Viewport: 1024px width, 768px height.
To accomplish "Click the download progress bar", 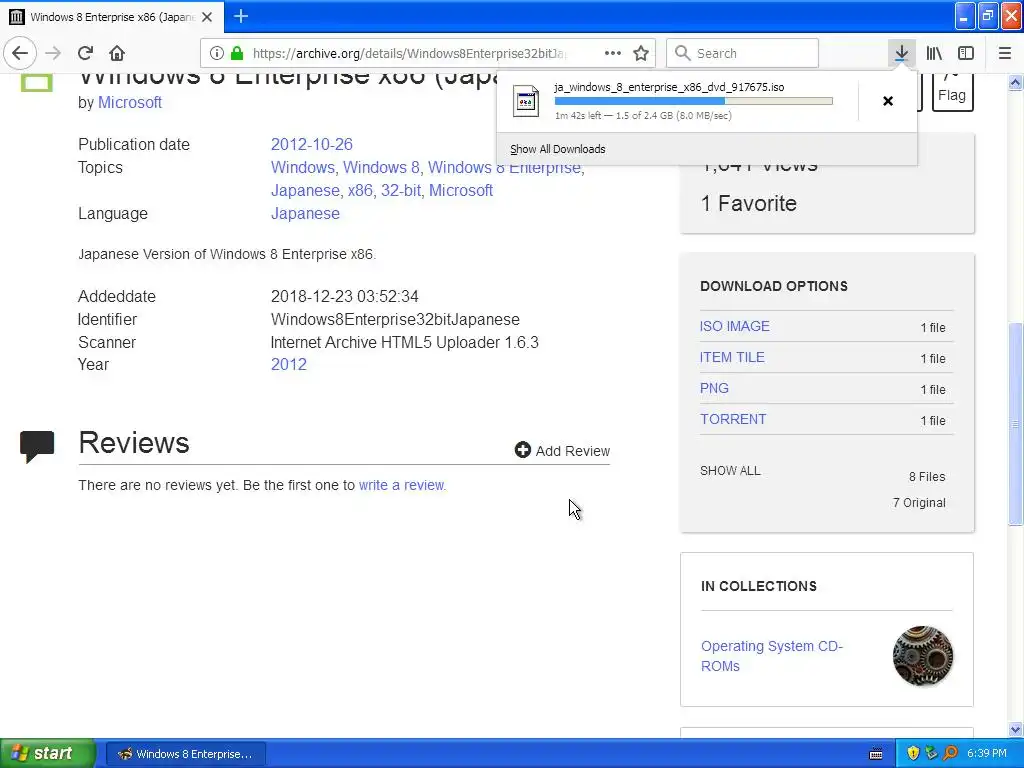I will [694, 101].
